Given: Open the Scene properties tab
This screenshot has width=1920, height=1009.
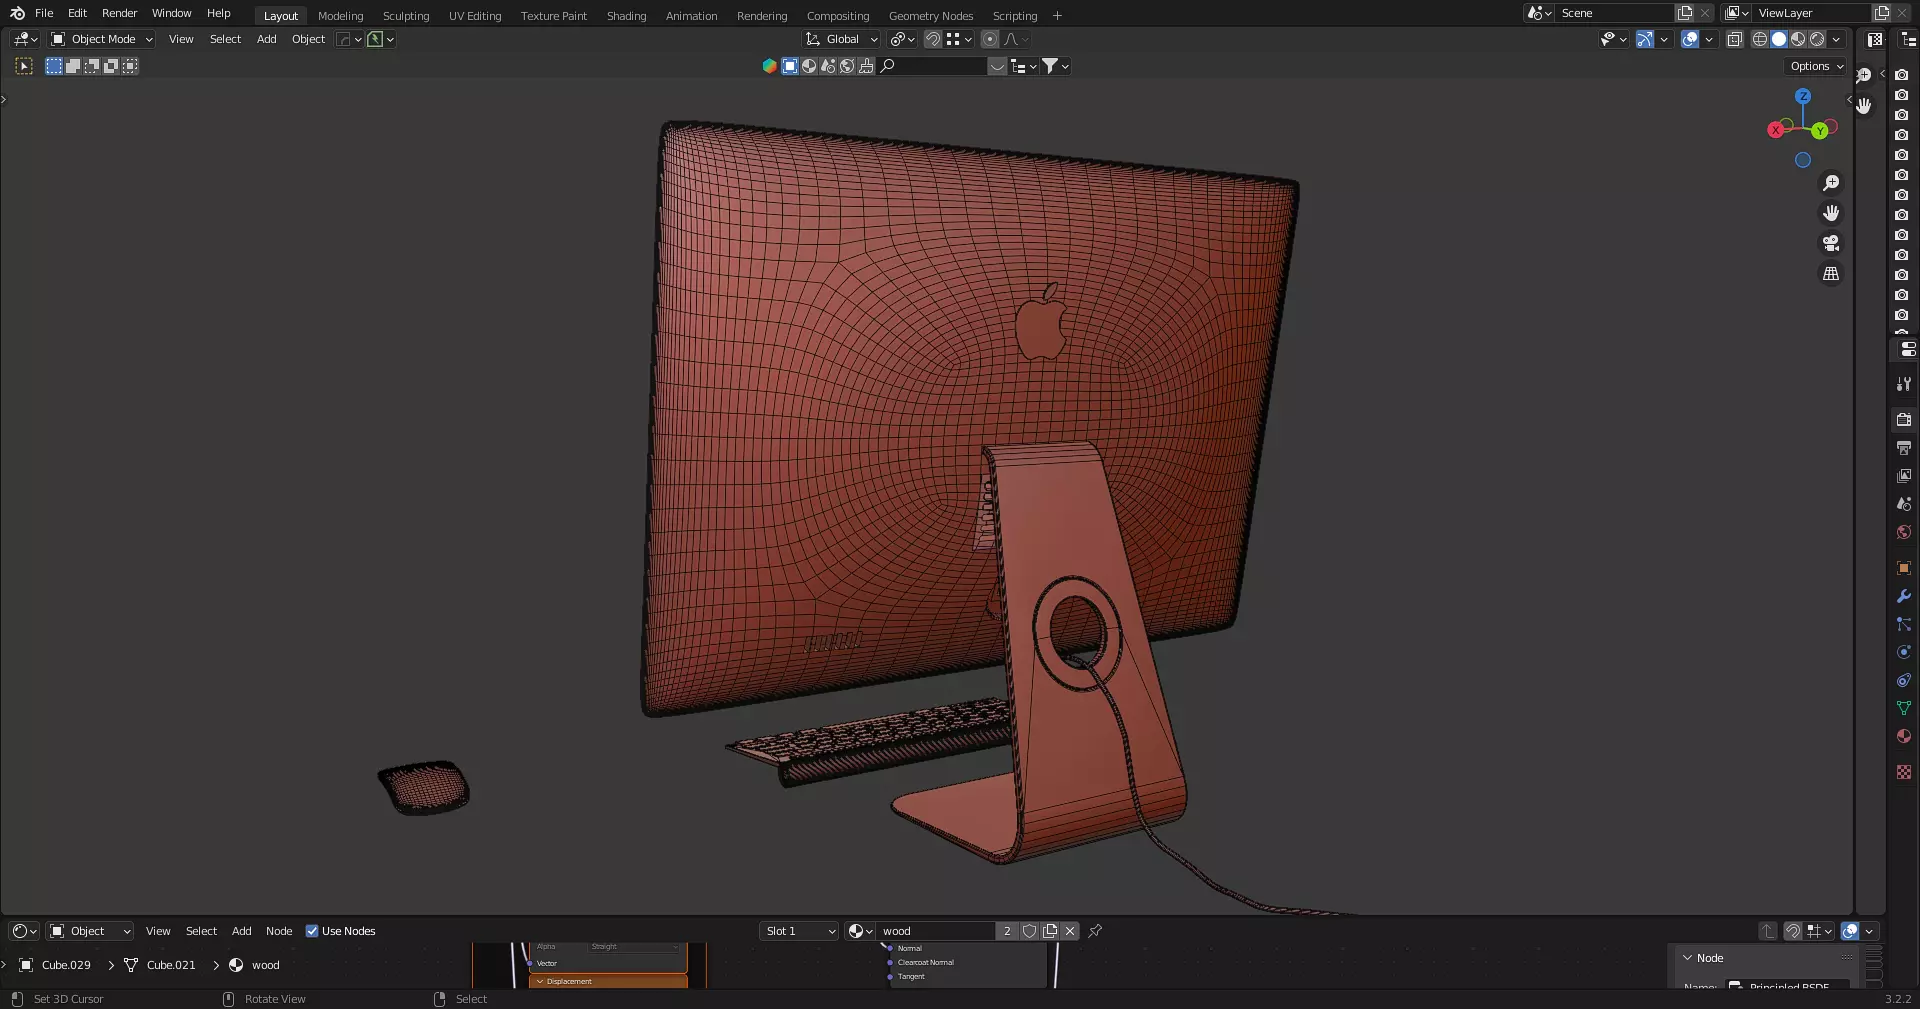Looking at the screenshot, I should 1904,504.
